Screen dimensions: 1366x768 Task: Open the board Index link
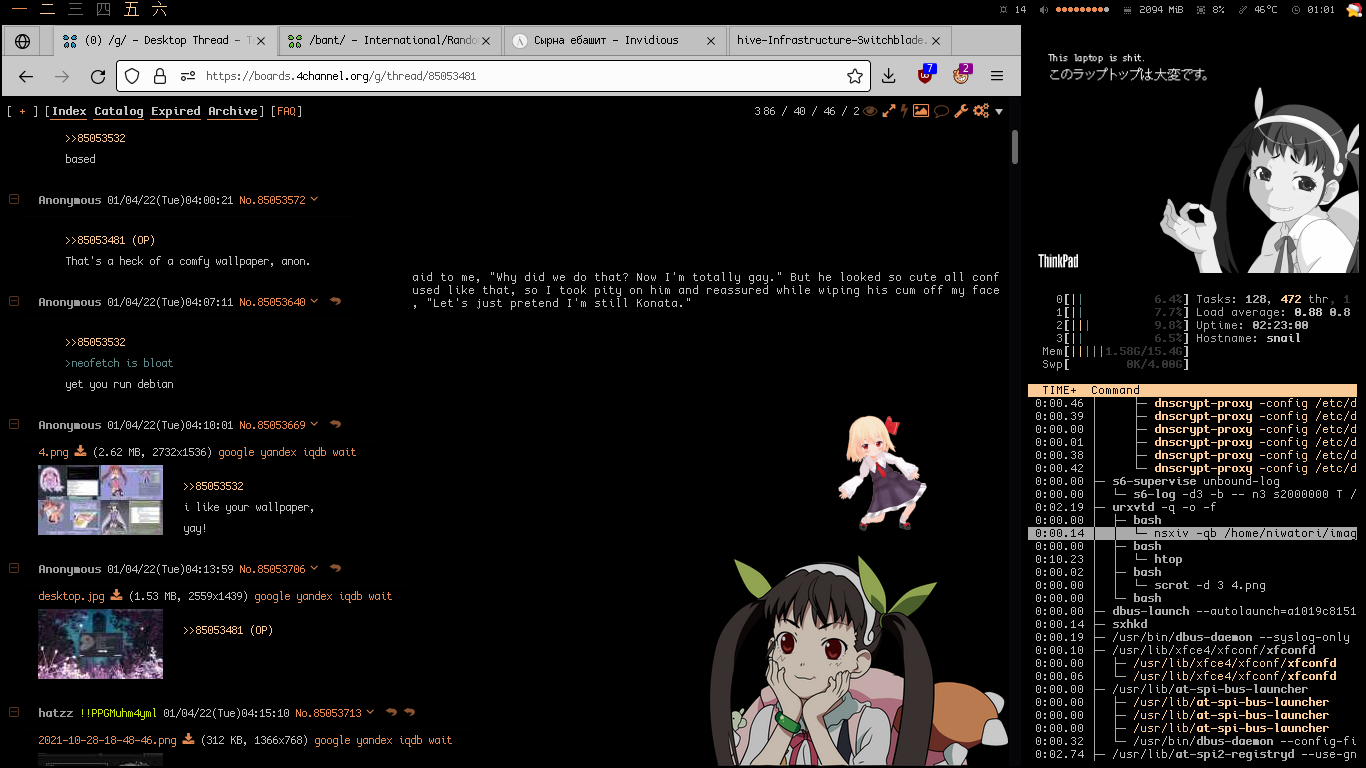coord(69,111)
